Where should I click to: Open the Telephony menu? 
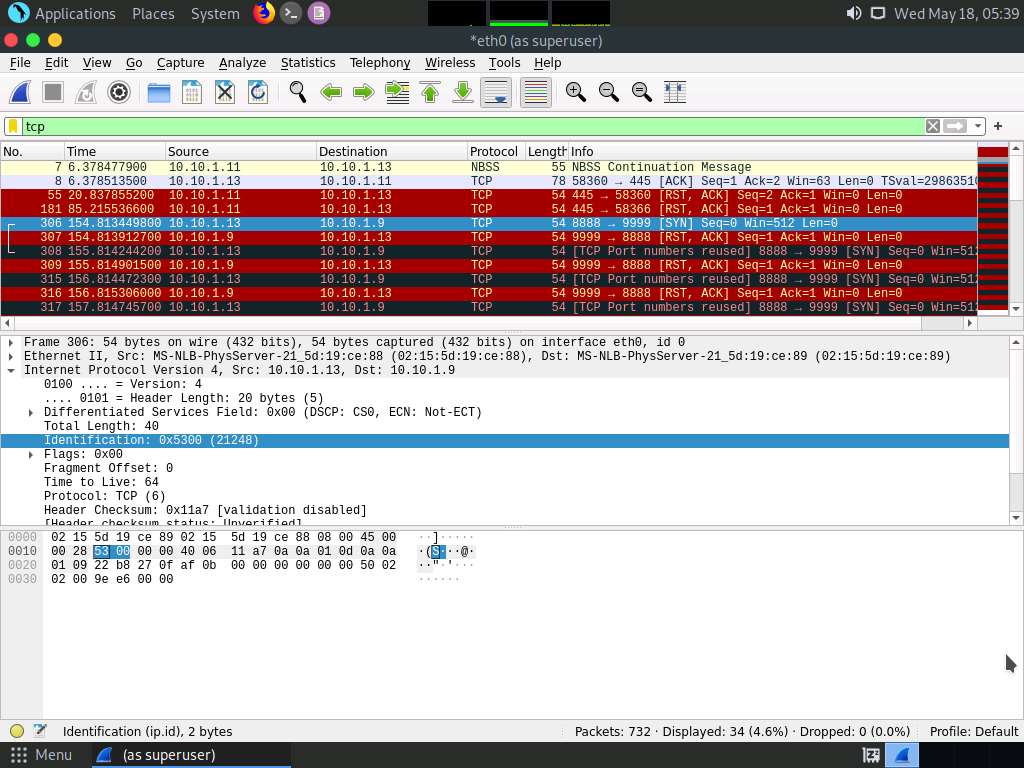coord(379,62)
